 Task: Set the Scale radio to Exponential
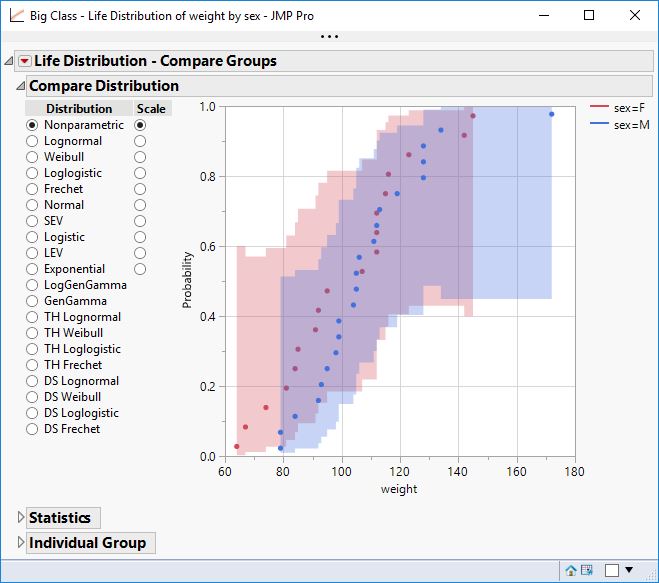140,269
